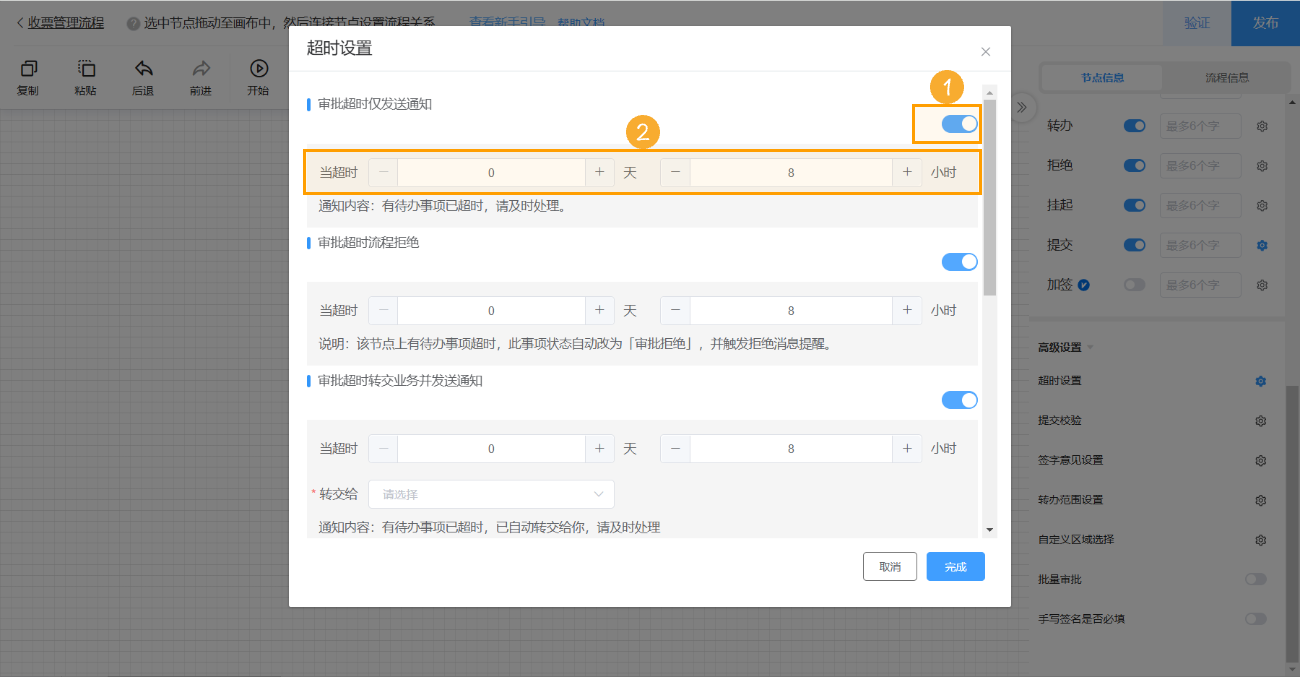
Task: Open the 转交给 请选择 dropdown
Action: point(491,494)
